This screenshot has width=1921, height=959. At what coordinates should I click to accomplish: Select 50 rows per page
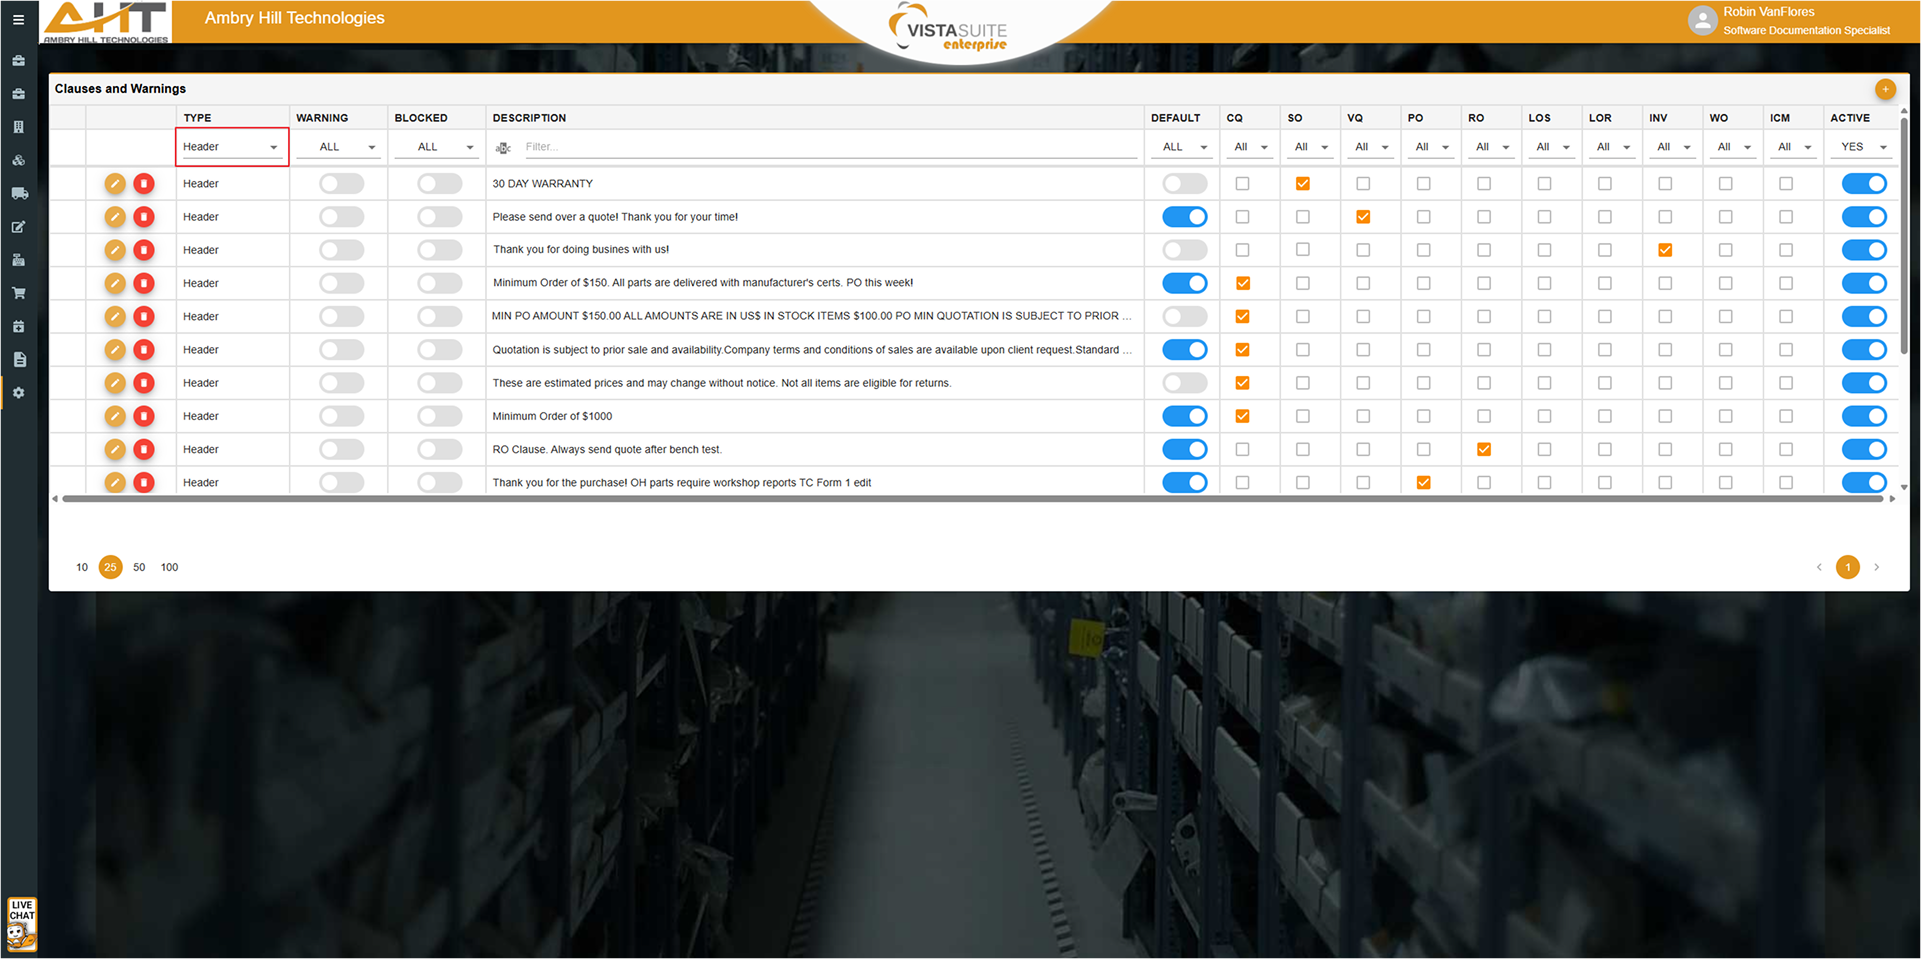pyautogui.click(x=139, y=567)
